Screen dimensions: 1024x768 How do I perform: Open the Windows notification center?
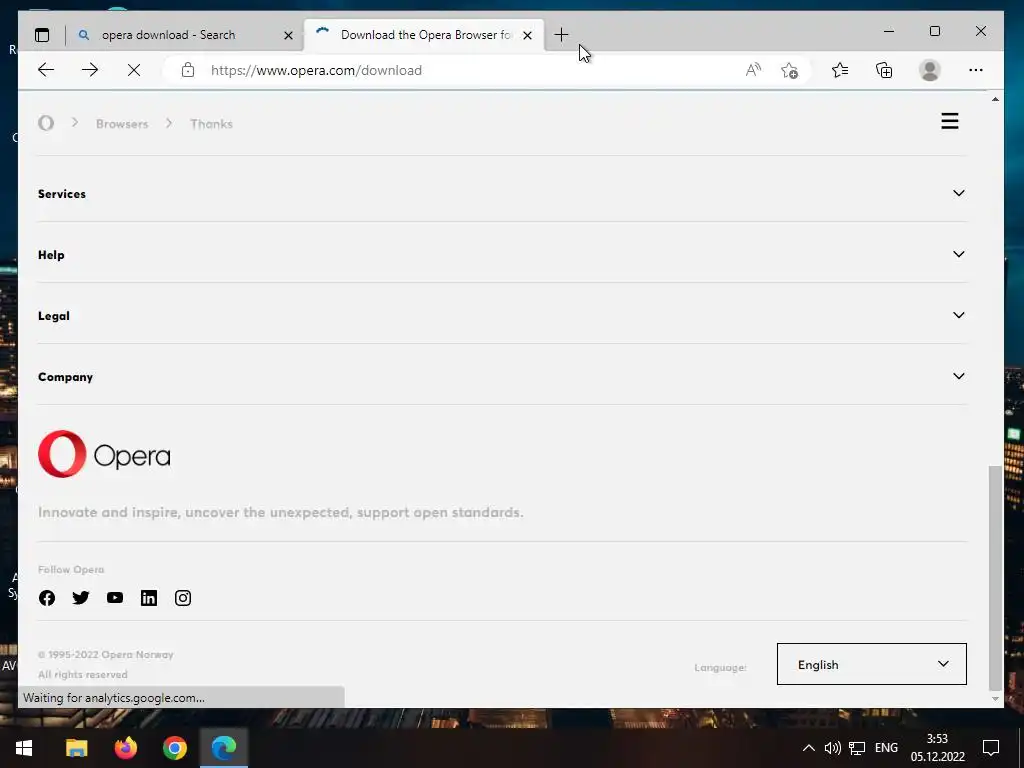[991, 748]
